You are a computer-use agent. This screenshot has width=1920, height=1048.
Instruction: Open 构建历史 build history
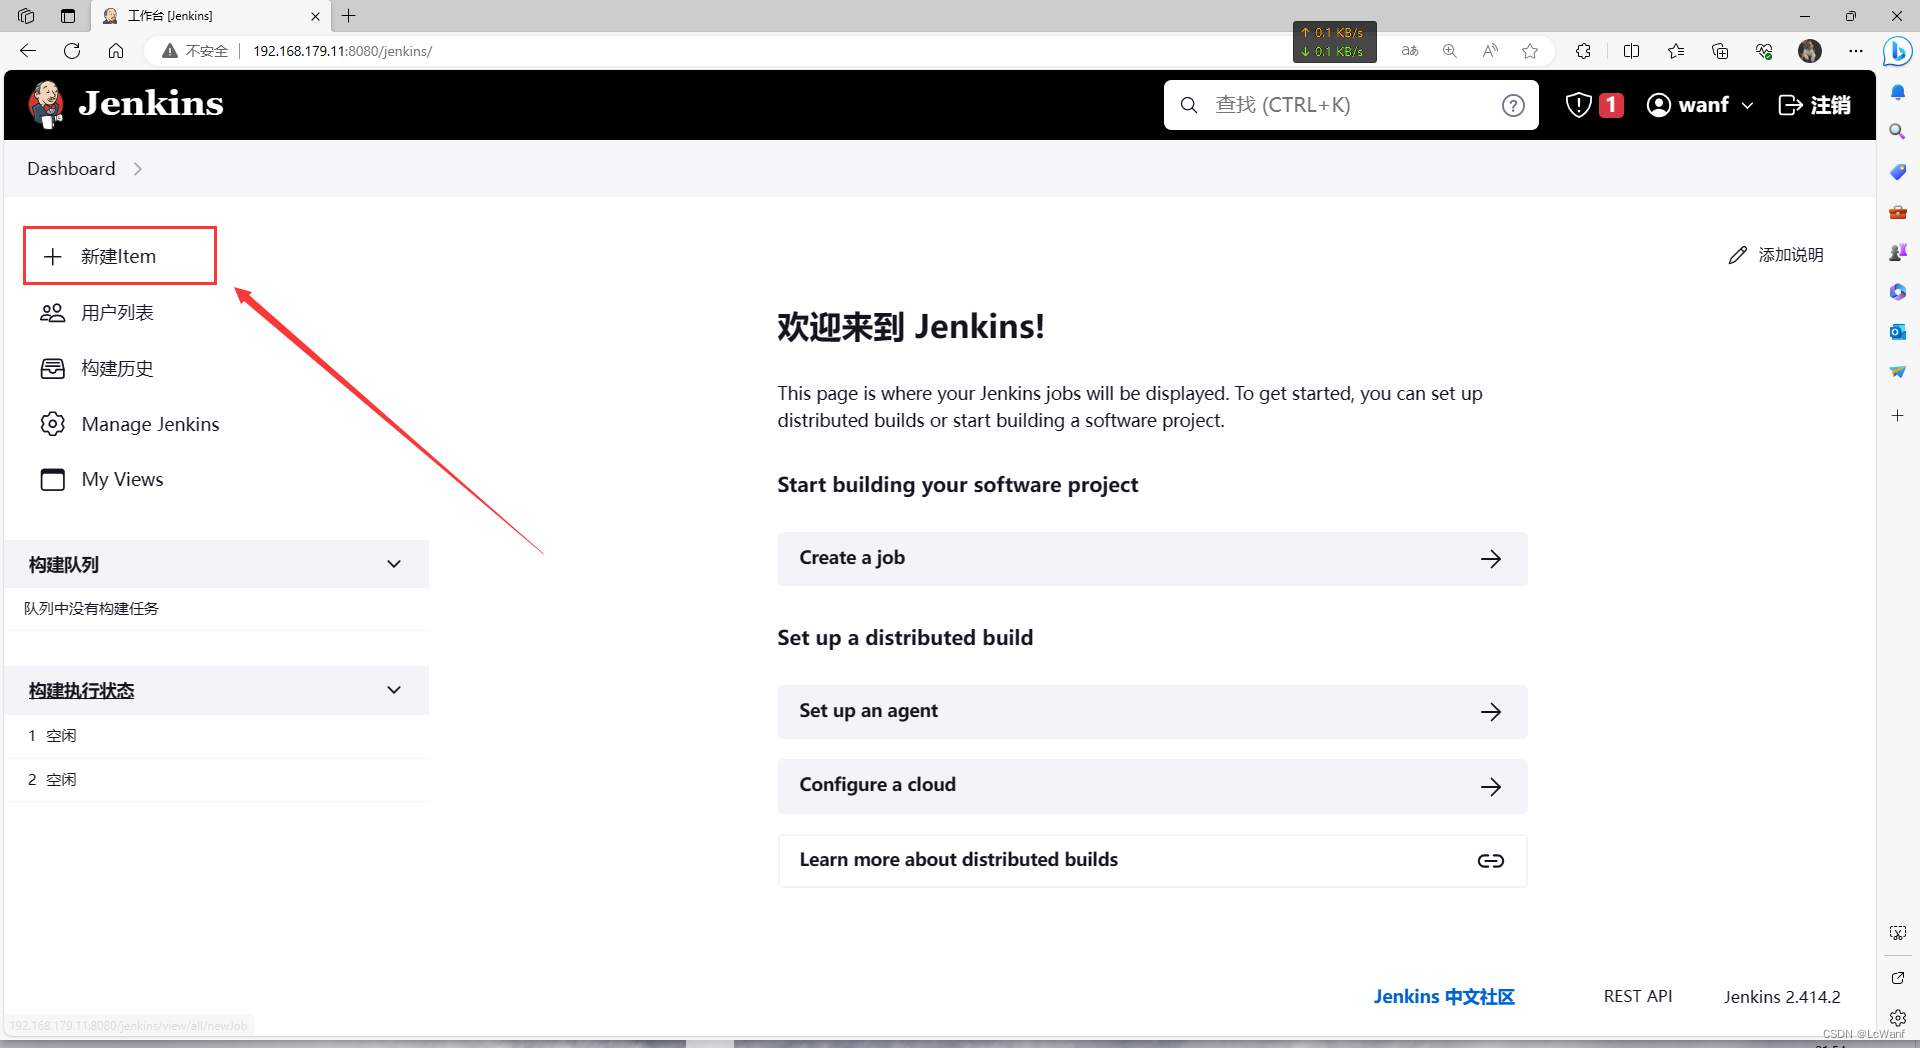(117, 369)
